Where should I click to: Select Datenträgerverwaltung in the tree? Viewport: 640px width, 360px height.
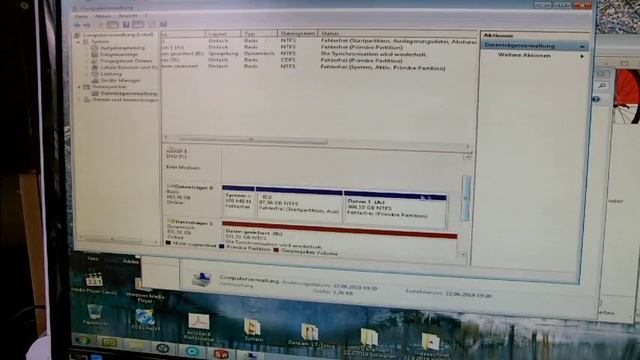coord(128,93)
